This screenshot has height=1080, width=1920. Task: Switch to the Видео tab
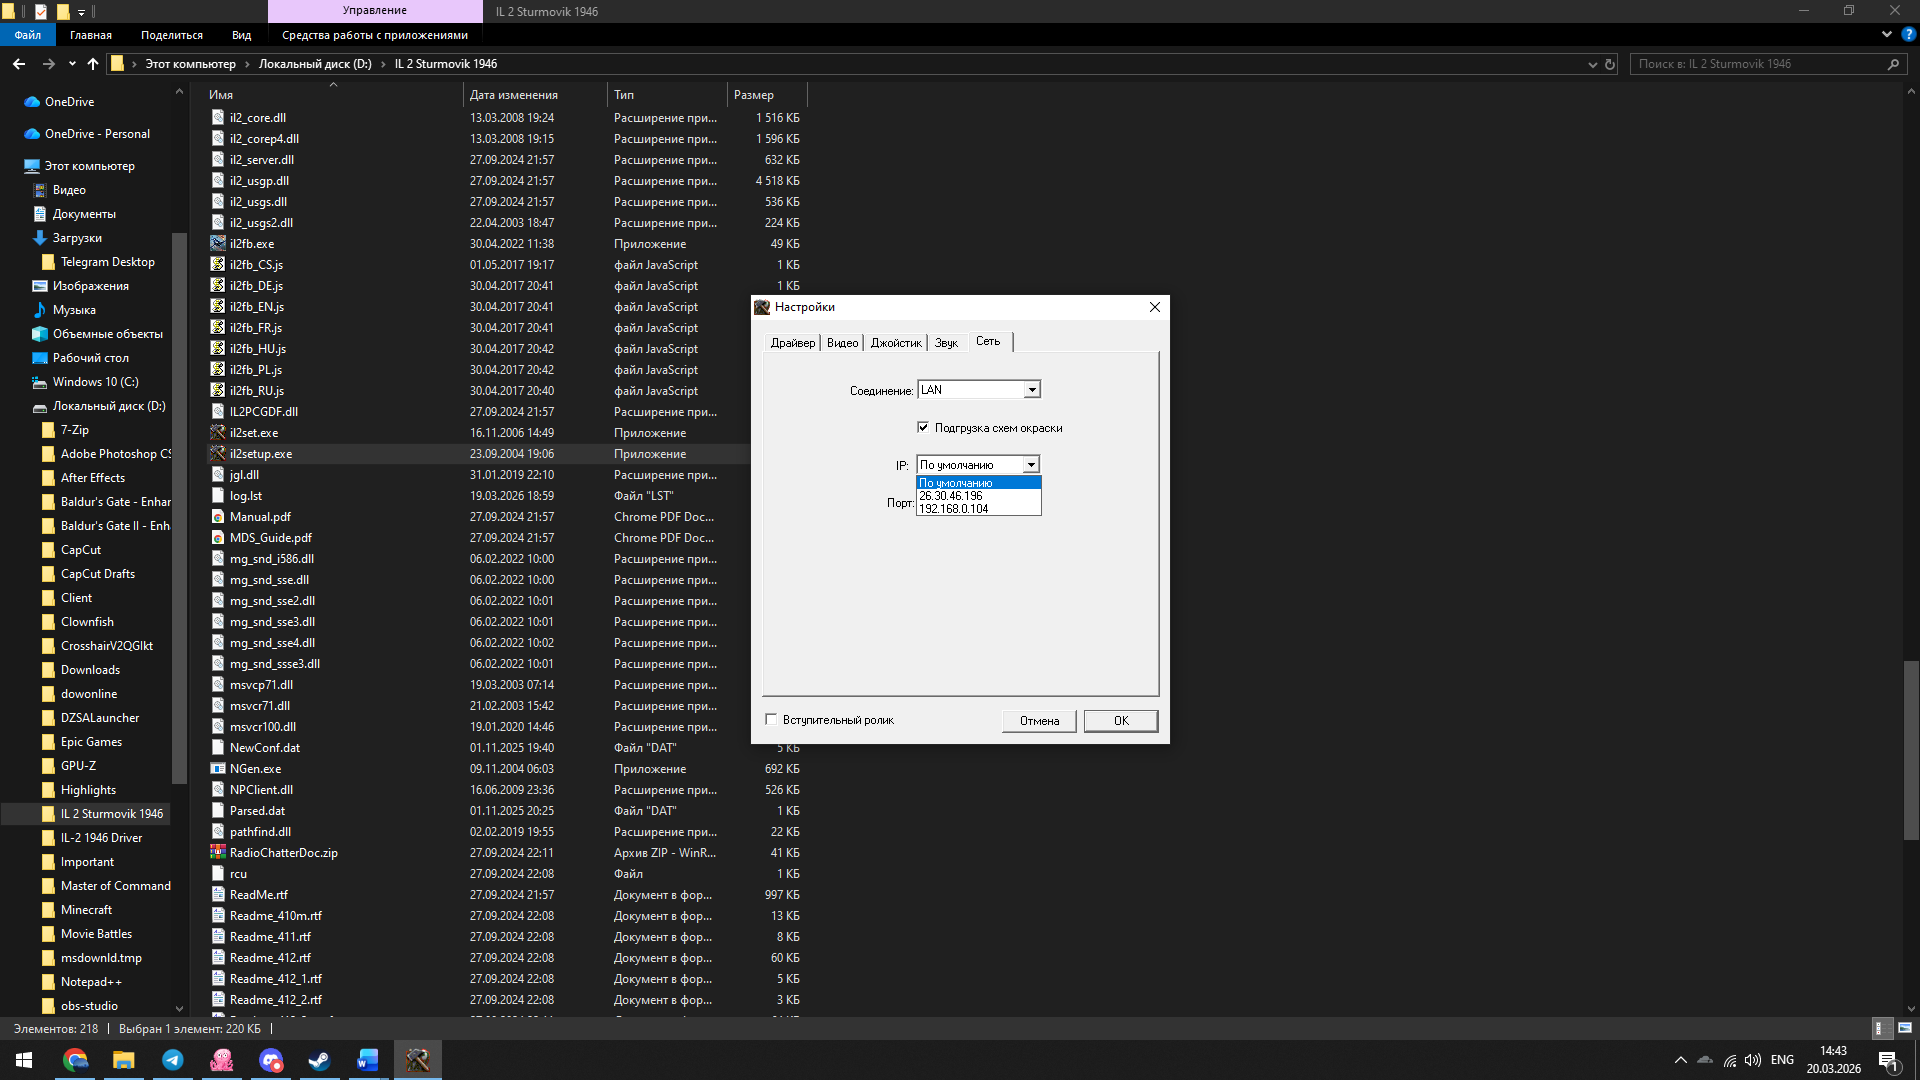point(842,343)
